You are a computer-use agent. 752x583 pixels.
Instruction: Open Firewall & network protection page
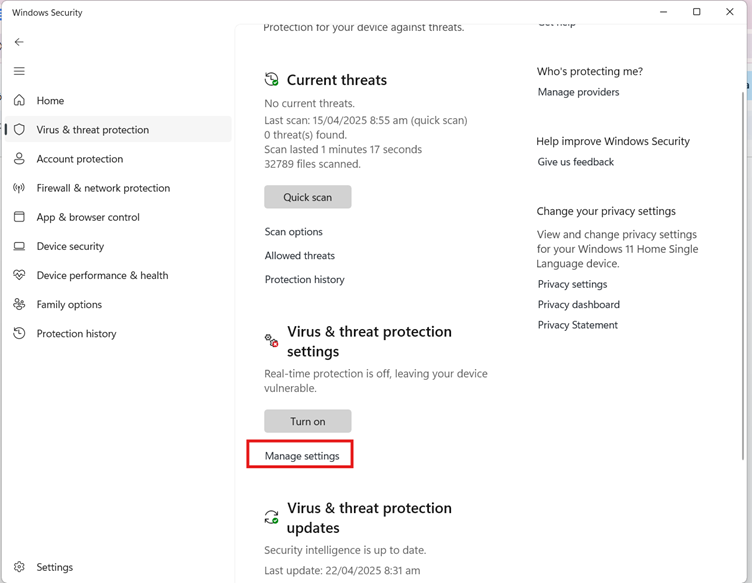(118, 188)
